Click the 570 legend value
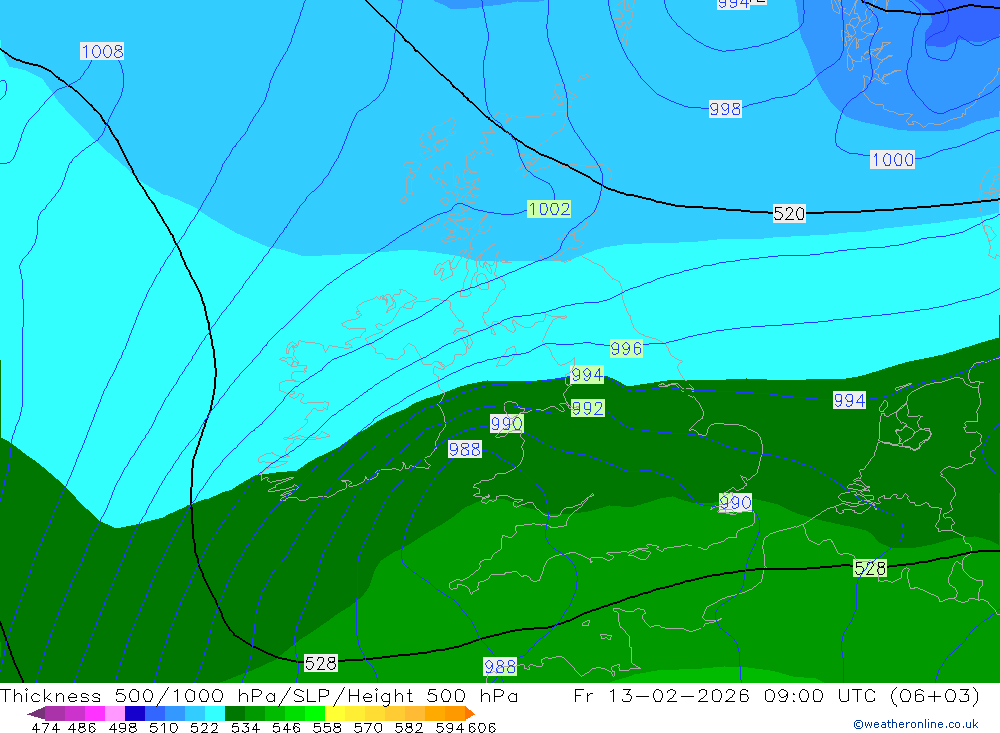 coord(368,728)
